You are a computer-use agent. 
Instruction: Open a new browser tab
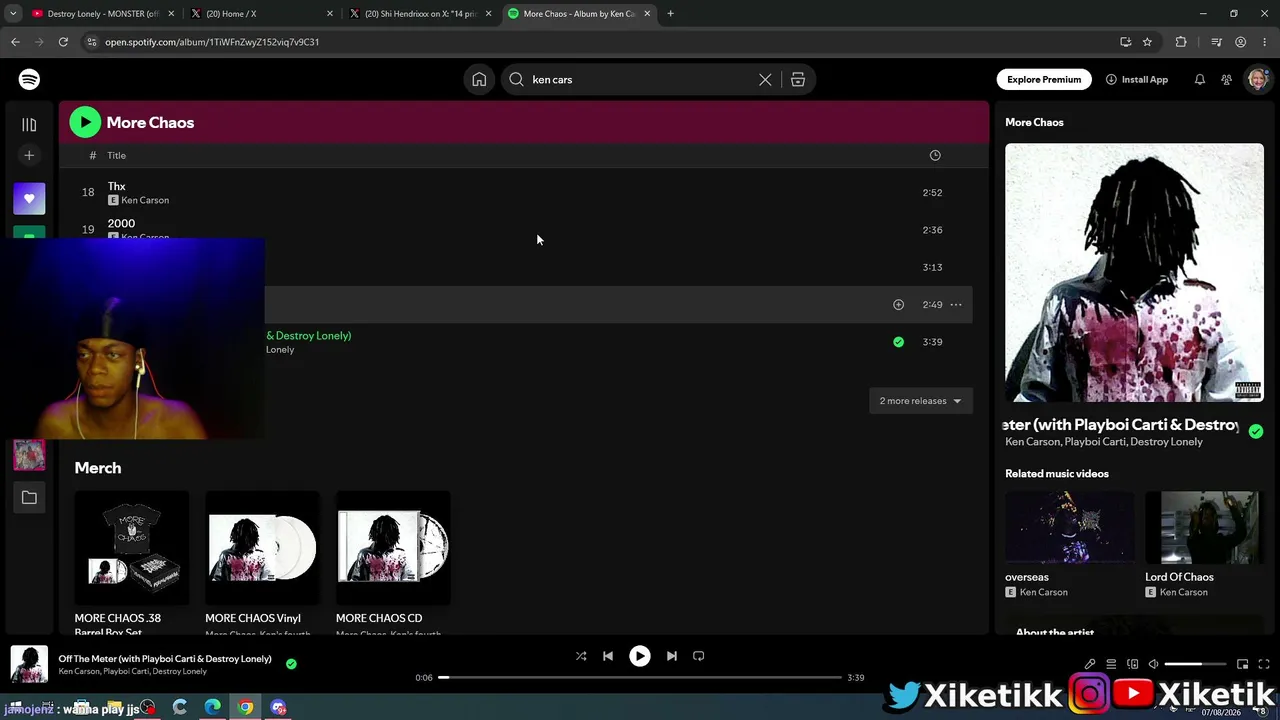point(670,14)
